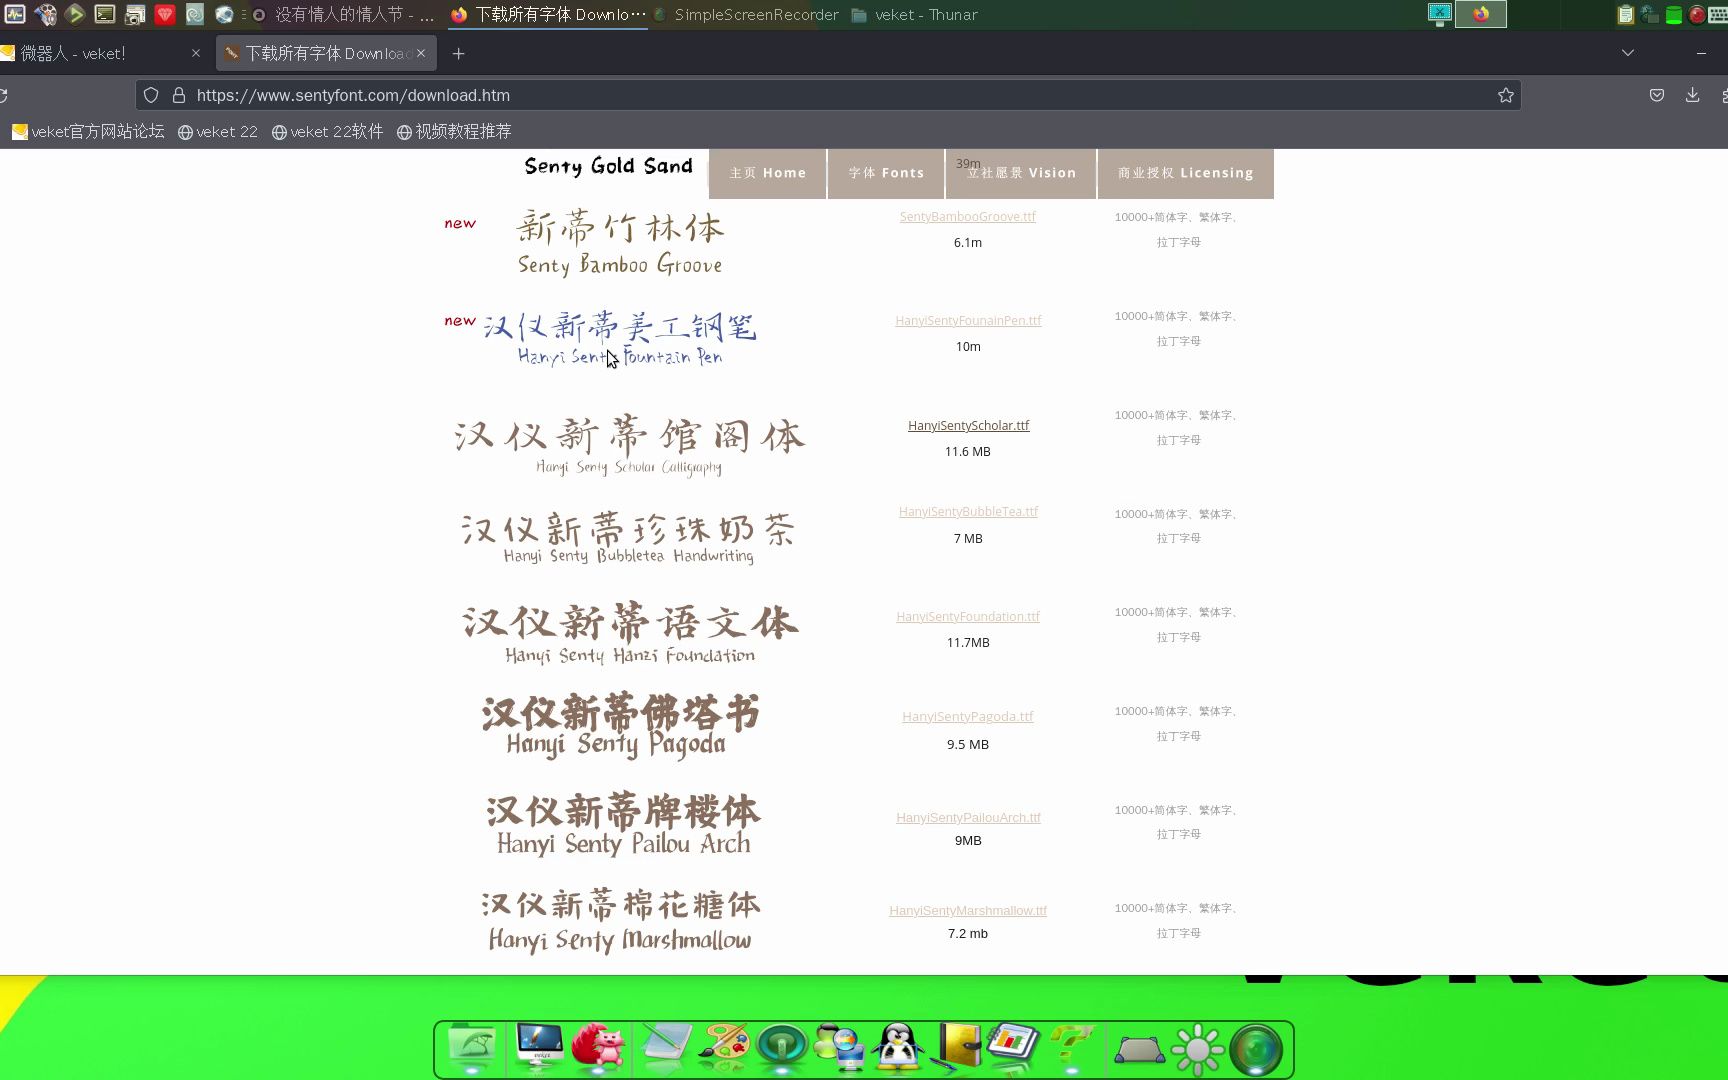1728x1080 pixels.
Task: Toggle the bookmark star in the address bar
Action: click(1505, 95)
